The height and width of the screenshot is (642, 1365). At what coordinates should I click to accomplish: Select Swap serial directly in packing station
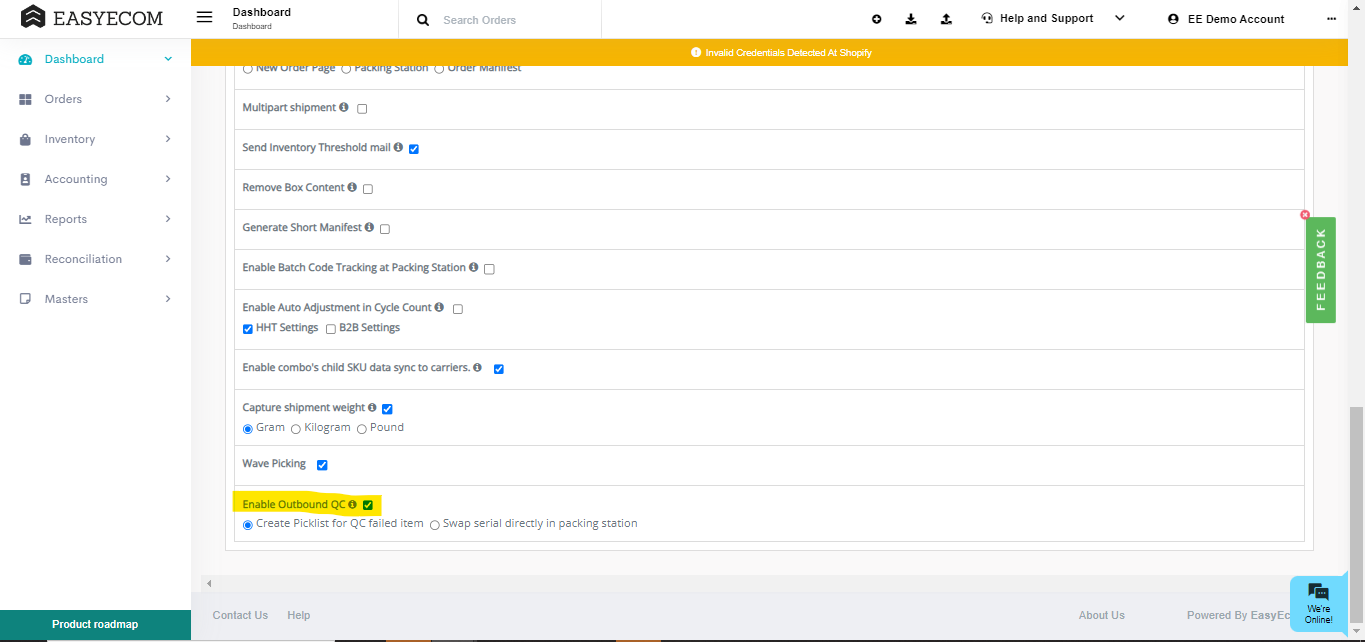[x=435, y=525]
